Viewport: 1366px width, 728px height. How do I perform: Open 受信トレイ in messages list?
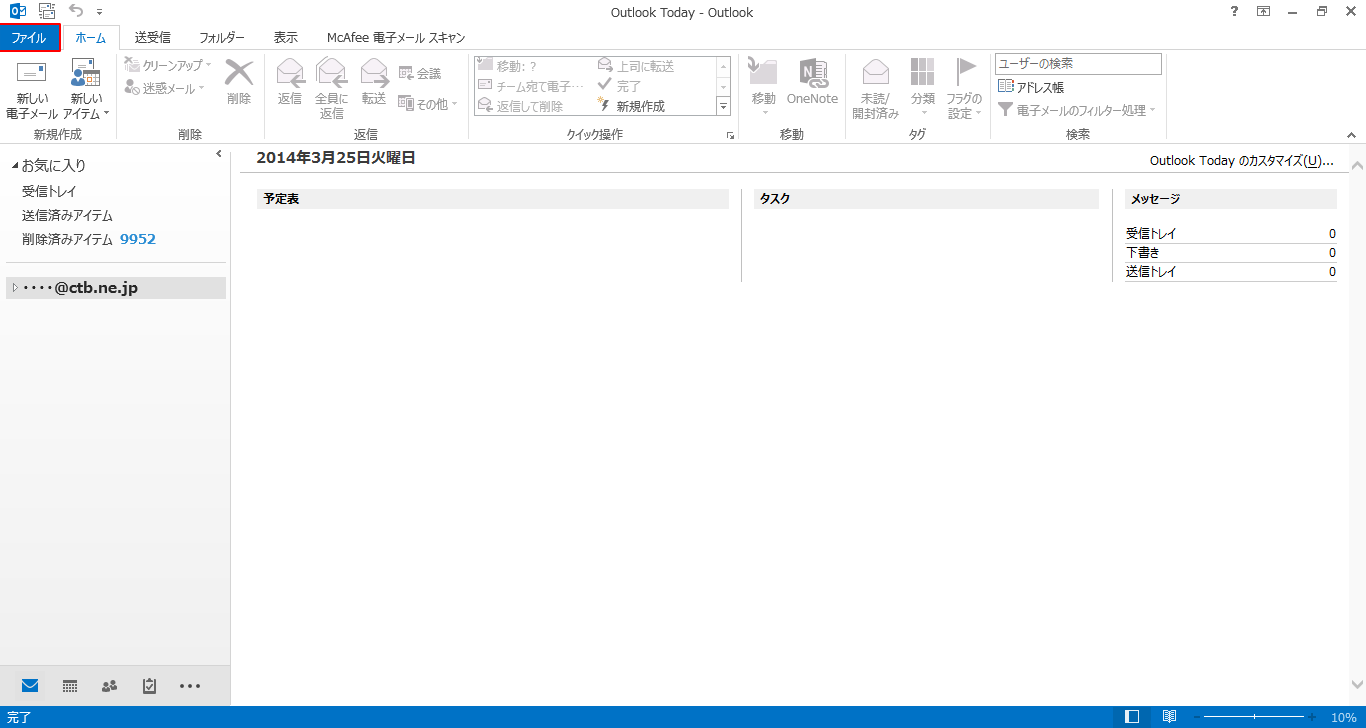1151,234
